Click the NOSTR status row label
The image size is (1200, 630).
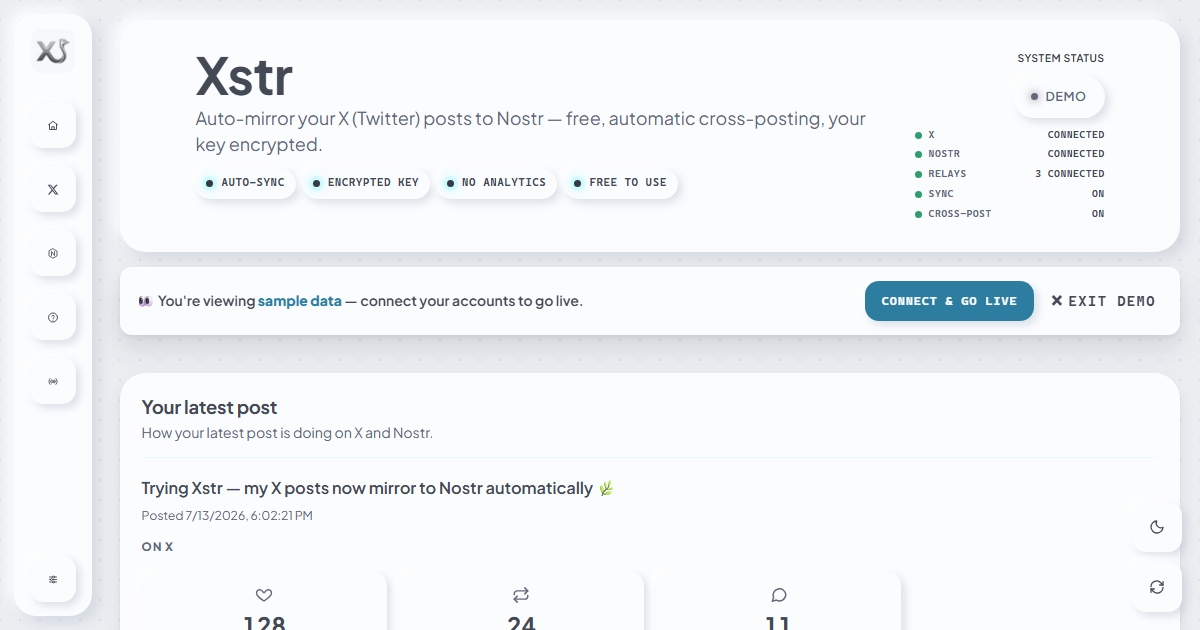coord(944,154)
